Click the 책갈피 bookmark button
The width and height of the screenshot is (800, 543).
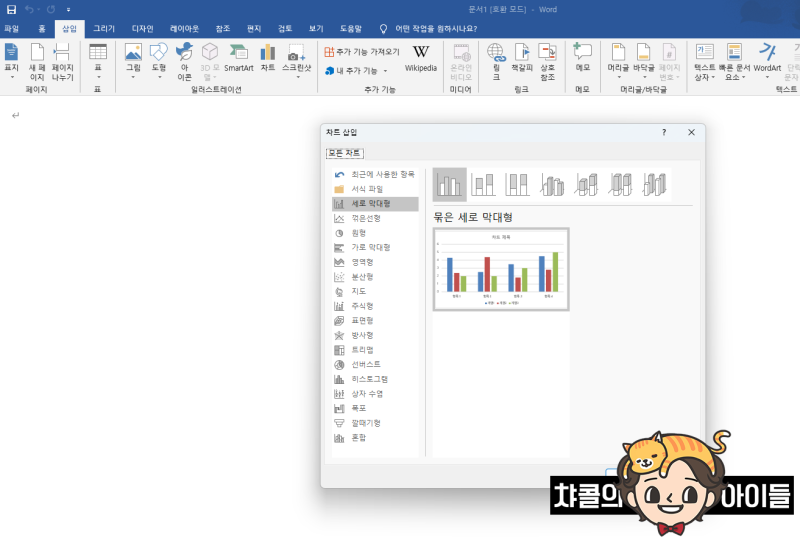pos(521,58)
